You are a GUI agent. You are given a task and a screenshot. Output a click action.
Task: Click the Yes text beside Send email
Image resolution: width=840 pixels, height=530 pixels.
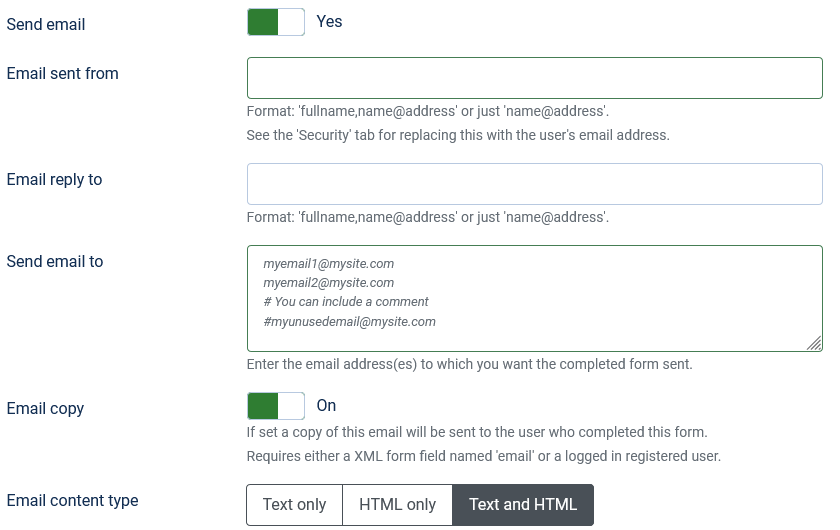pyautogui.click(x=329, y=21)
